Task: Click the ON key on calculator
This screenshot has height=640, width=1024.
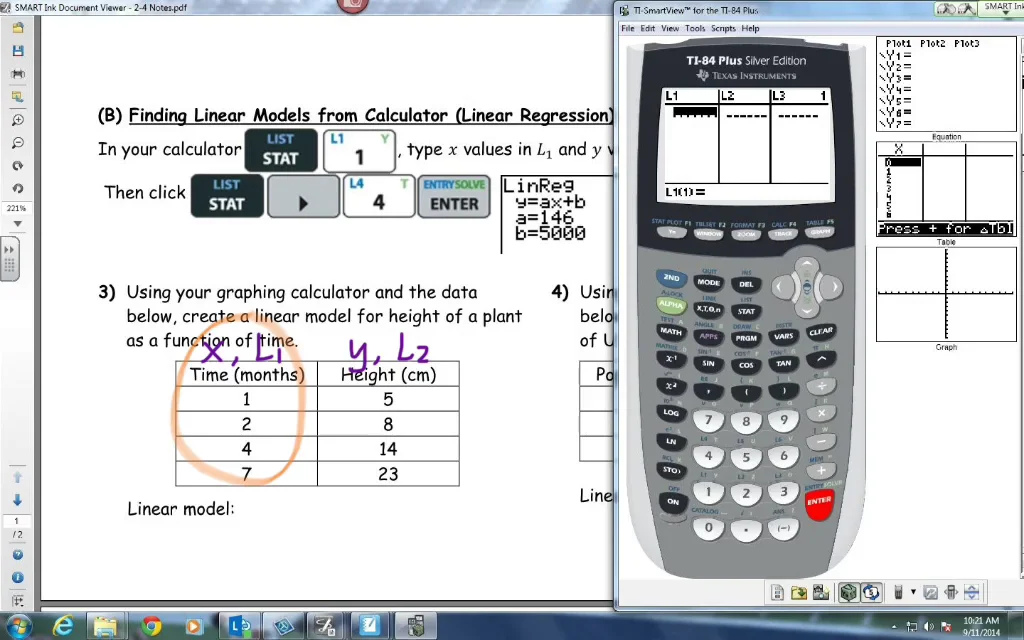Action: (672, 502)
